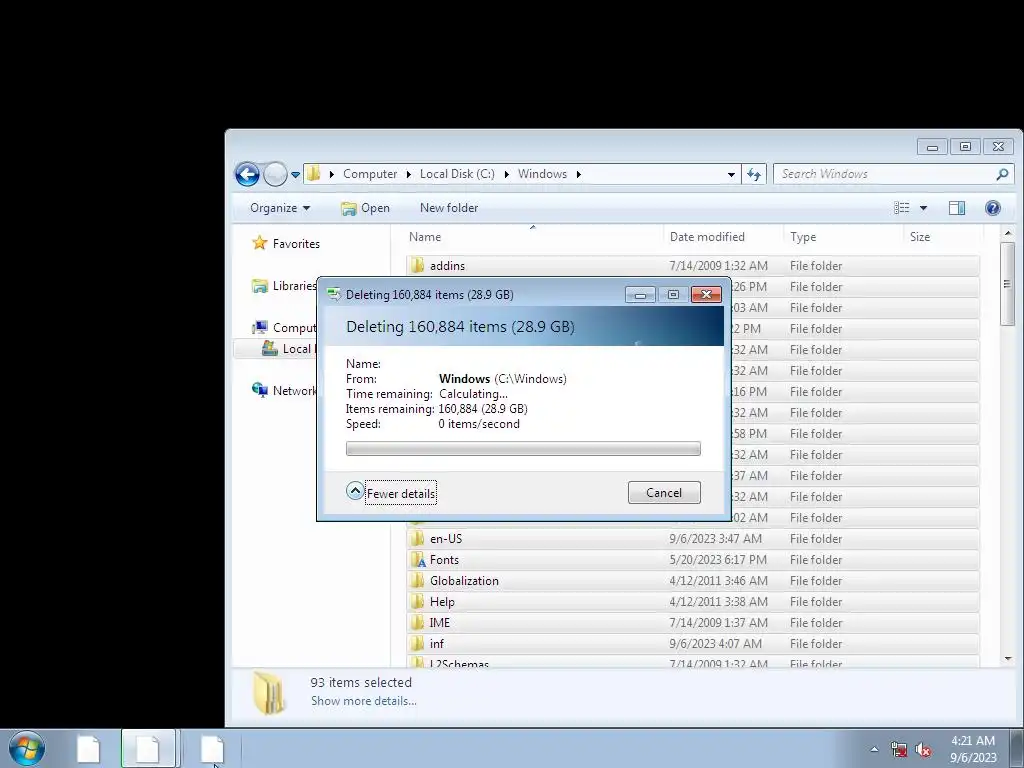
Task: Select Computer in the navigation pane
Action: [284, 327]
